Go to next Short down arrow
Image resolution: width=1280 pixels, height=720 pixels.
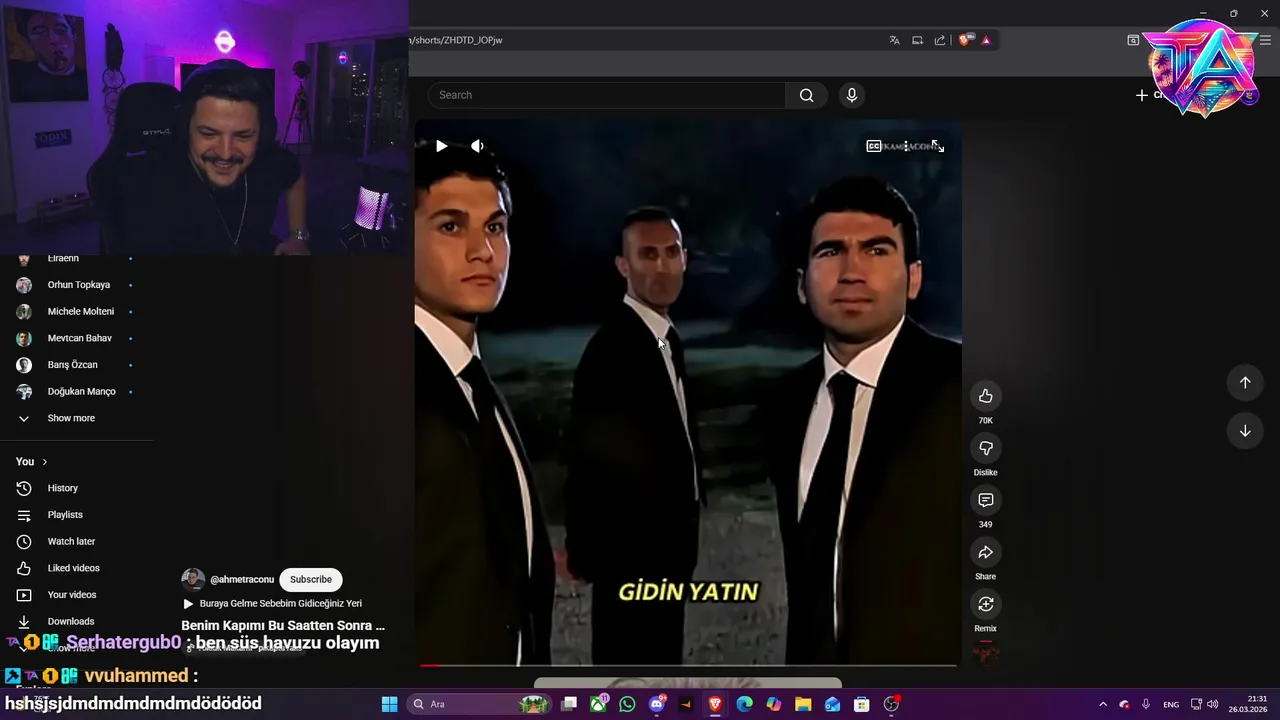pos(1245,431)
